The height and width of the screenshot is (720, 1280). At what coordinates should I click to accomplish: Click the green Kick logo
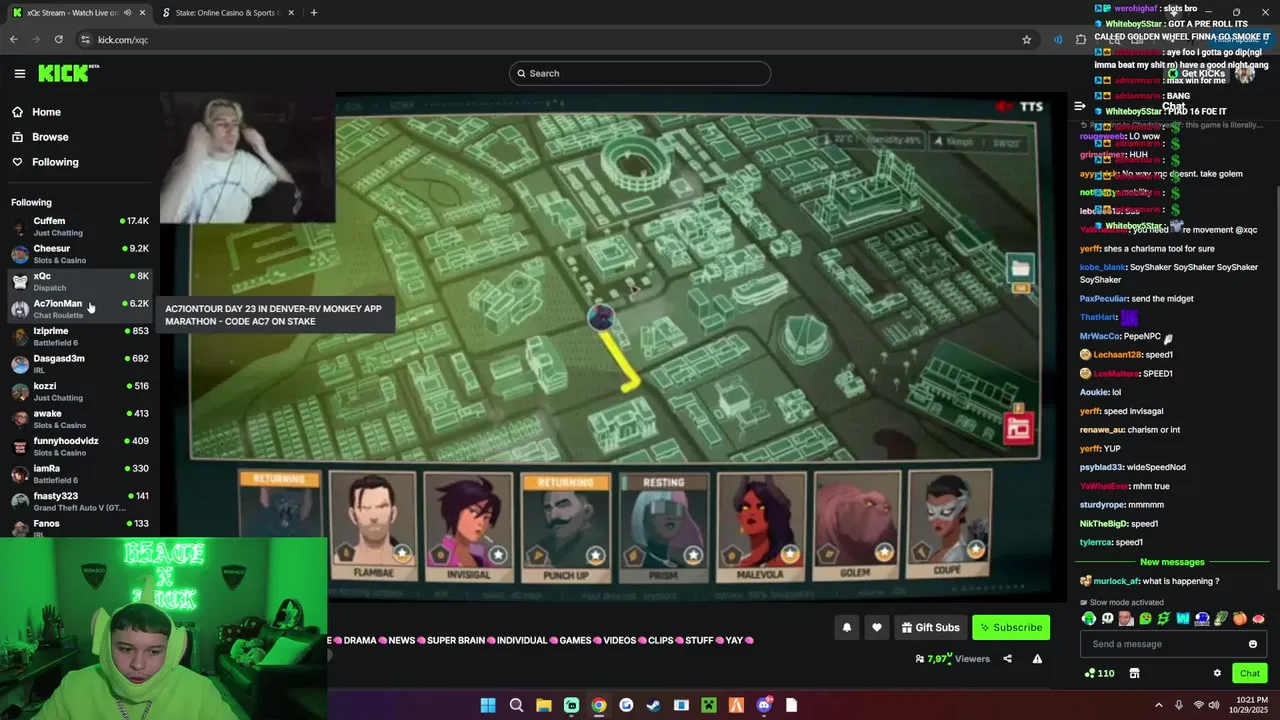coord(68,73)
